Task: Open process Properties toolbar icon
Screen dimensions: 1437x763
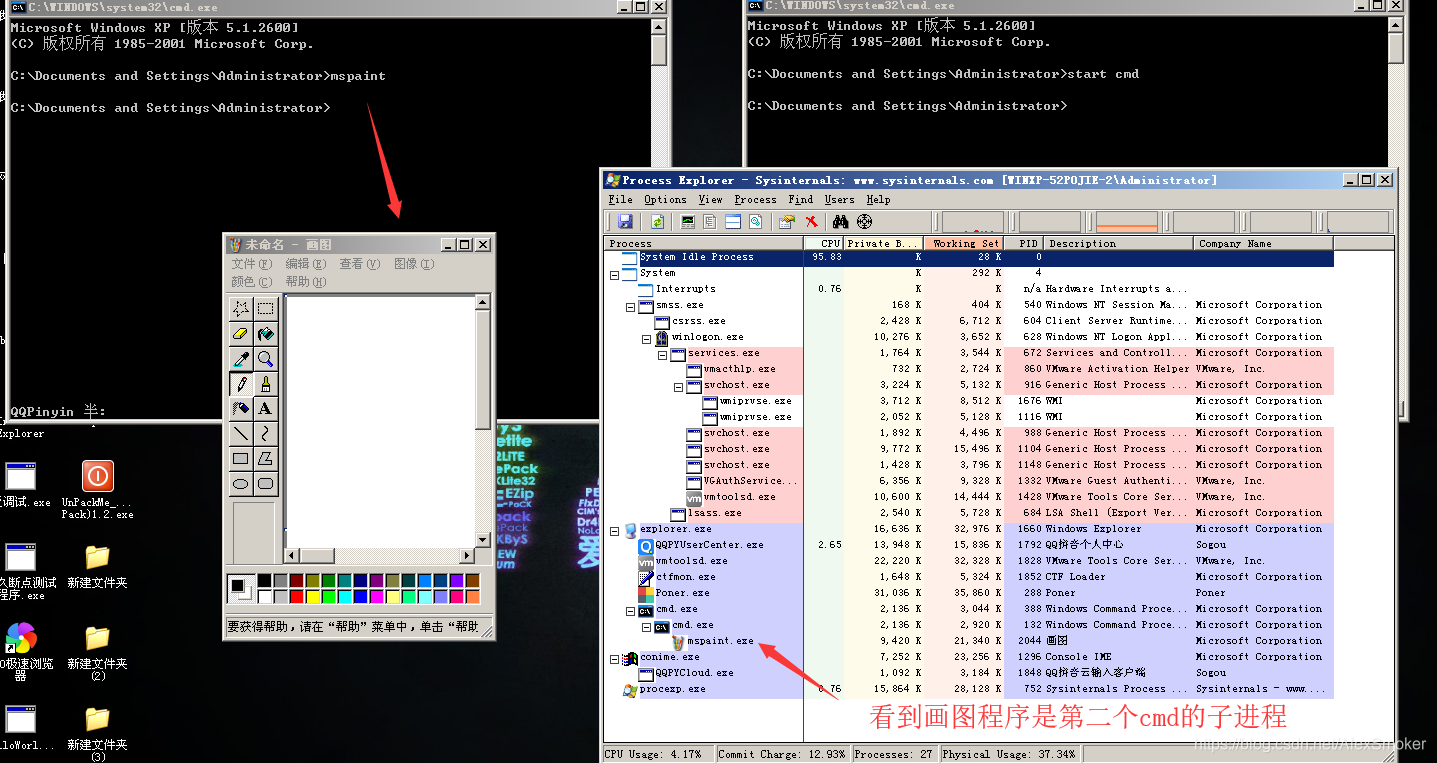Action: pyautogui.click(x=787, y=221)
